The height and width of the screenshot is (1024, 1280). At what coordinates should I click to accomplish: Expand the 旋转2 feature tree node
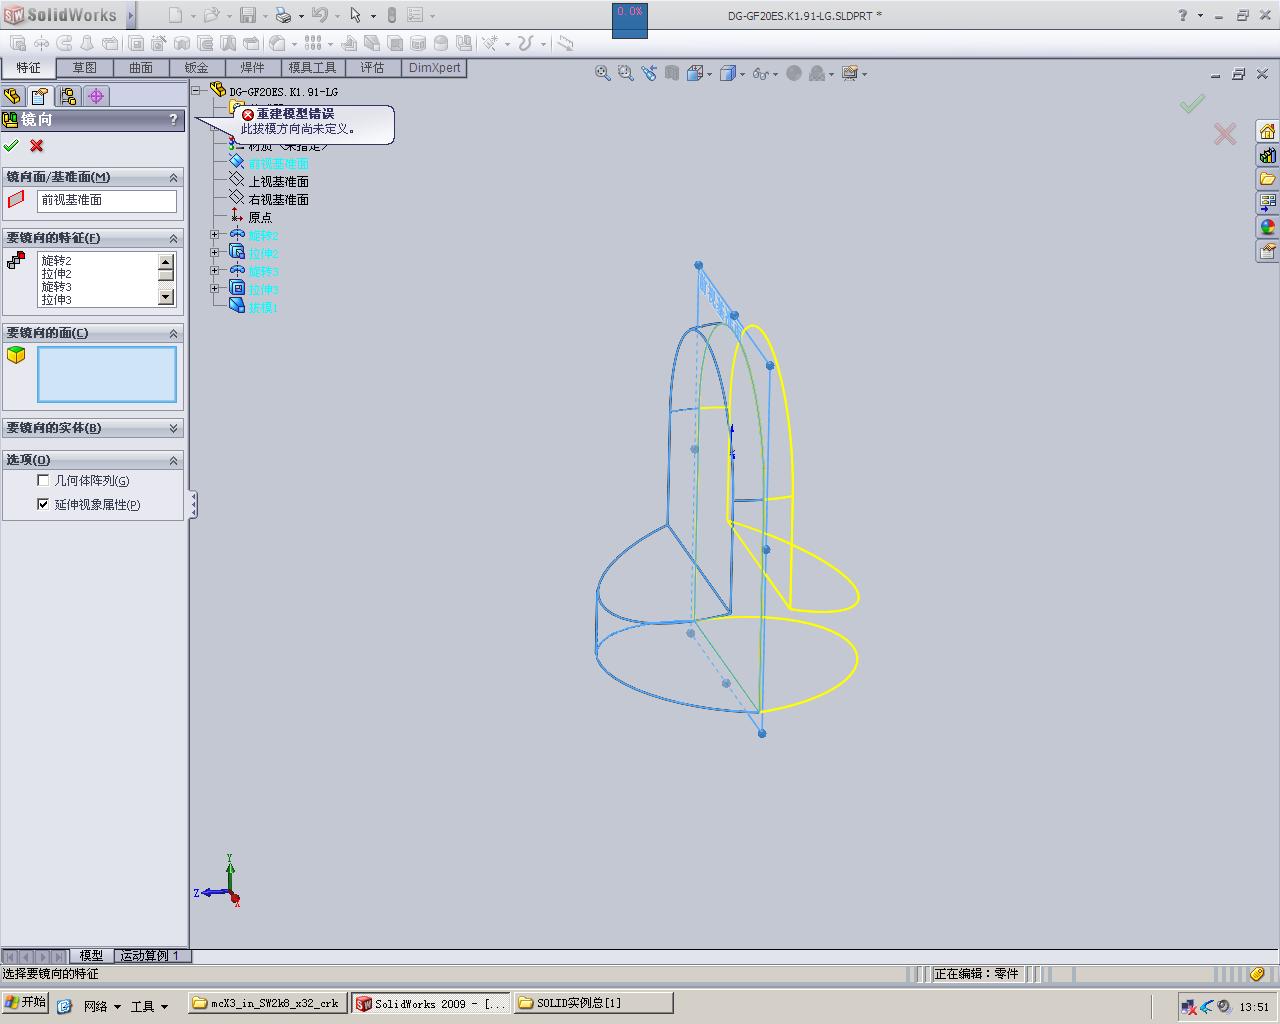click(215, 235)
